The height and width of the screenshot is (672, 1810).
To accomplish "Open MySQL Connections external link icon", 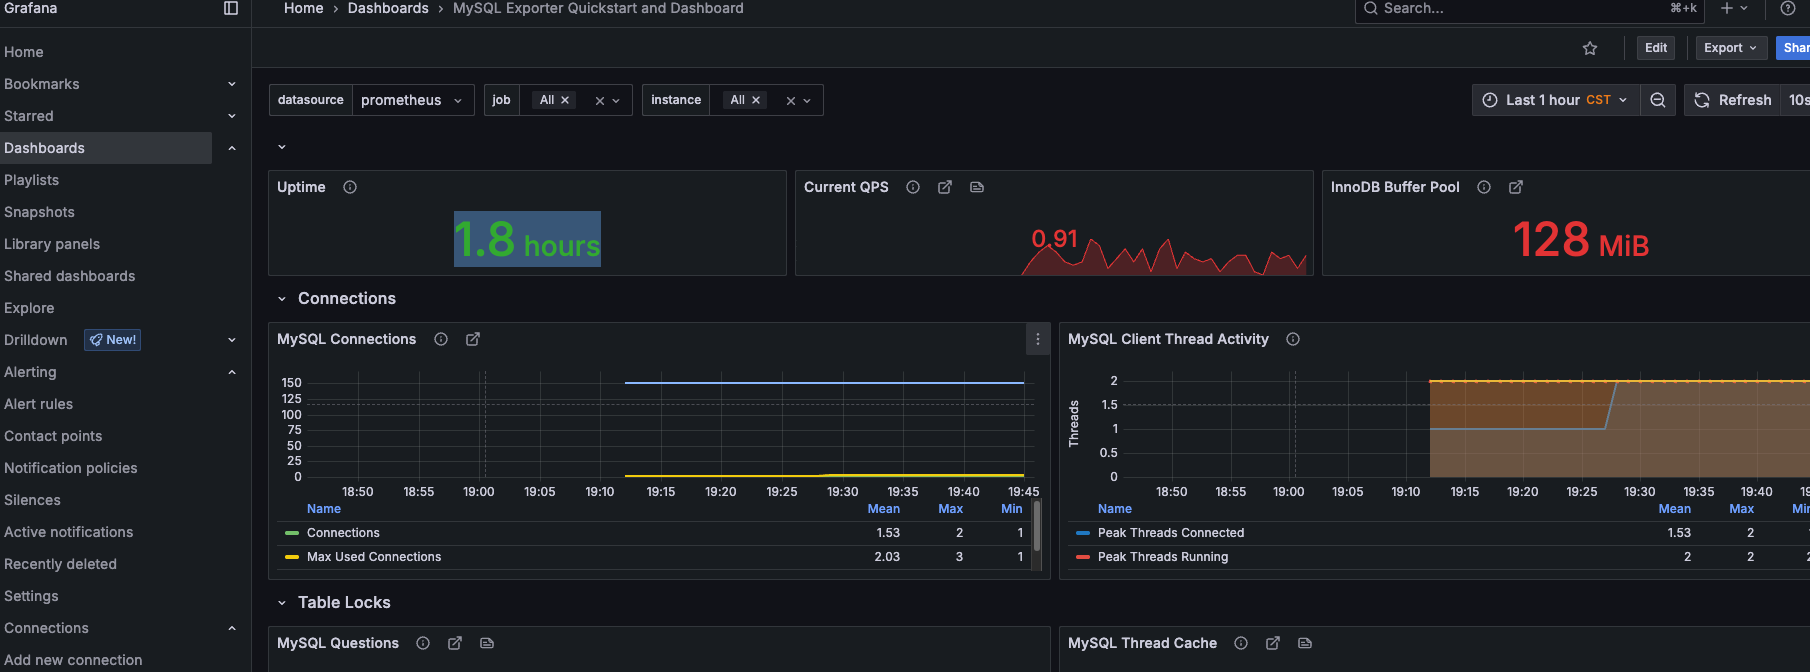I will pos(473,339).
